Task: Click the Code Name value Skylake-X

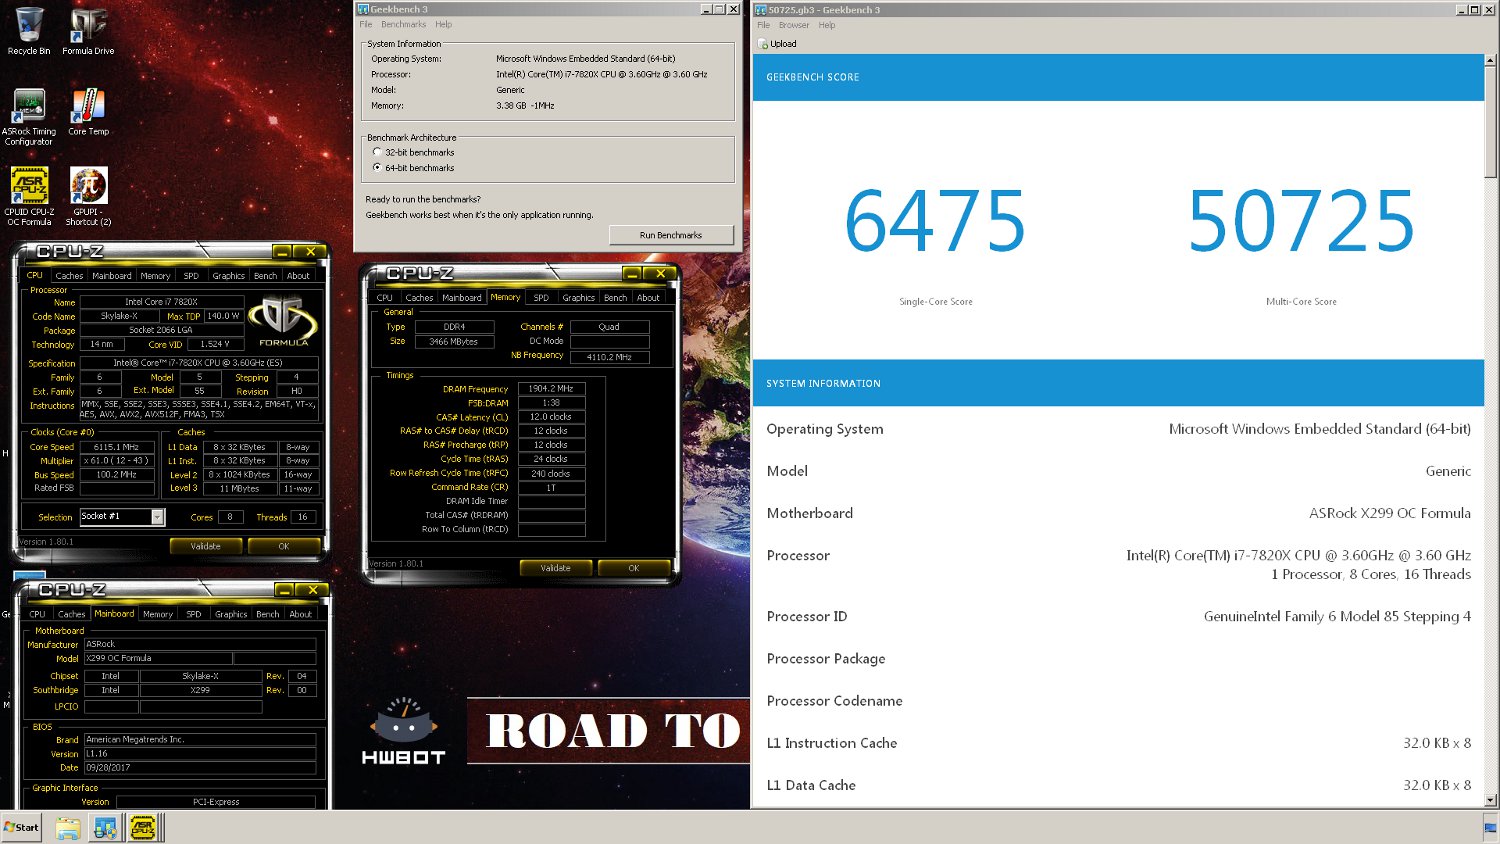Action: pos(120,316)
